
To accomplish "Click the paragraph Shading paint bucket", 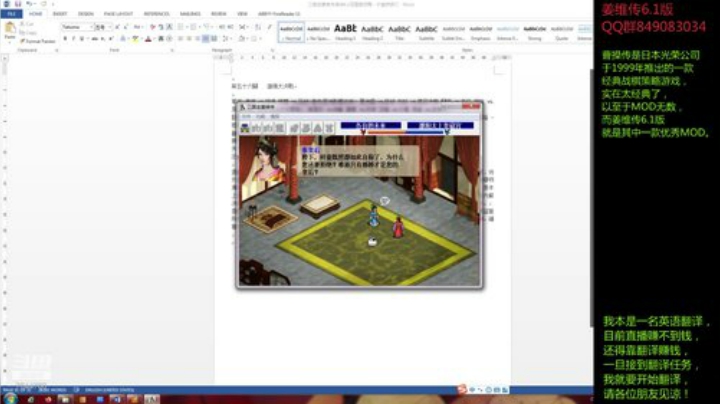I will 242,39.
